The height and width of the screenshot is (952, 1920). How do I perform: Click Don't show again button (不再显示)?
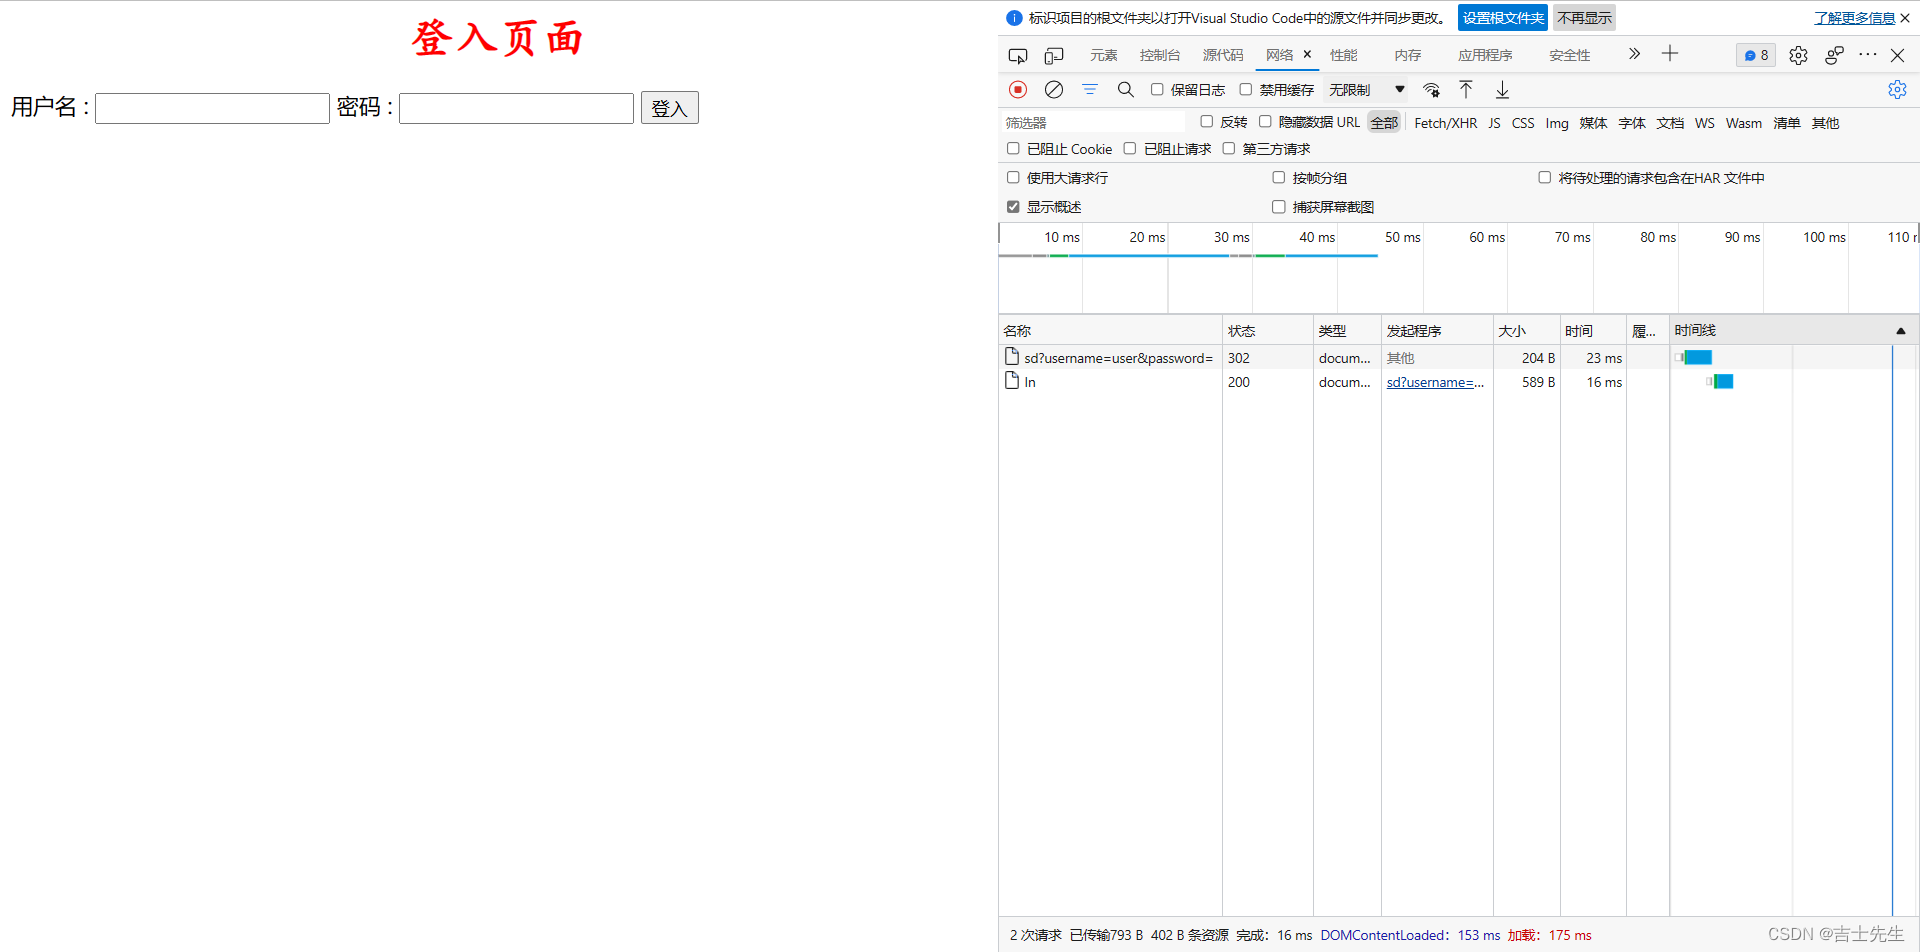[1584, 18]
